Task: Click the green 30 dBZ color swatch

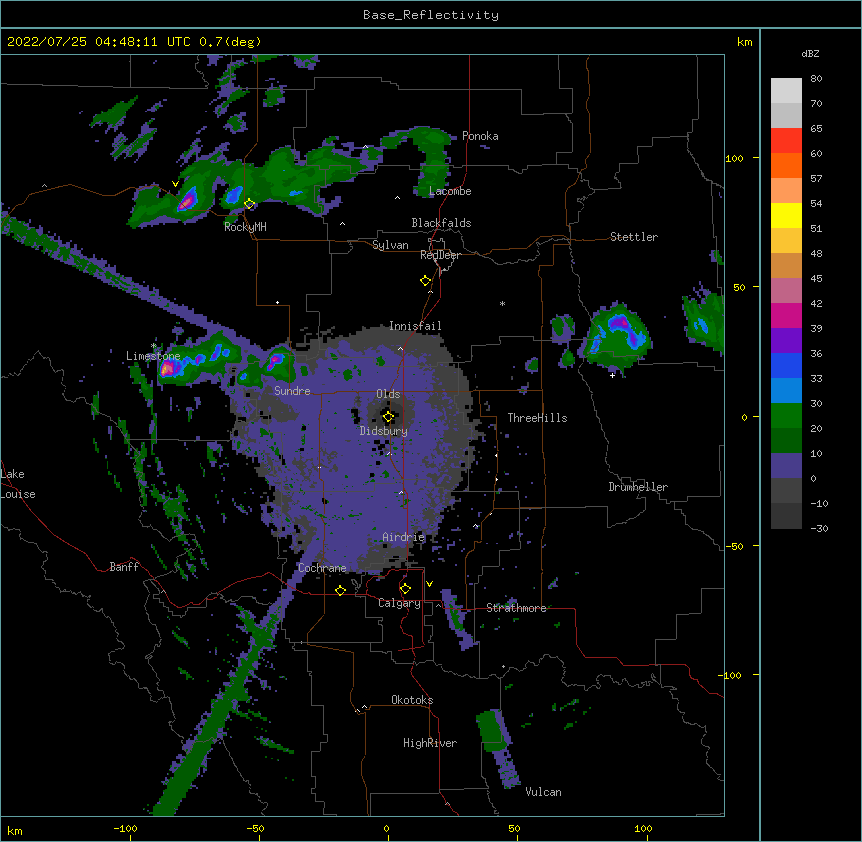Action: (786, 416)
